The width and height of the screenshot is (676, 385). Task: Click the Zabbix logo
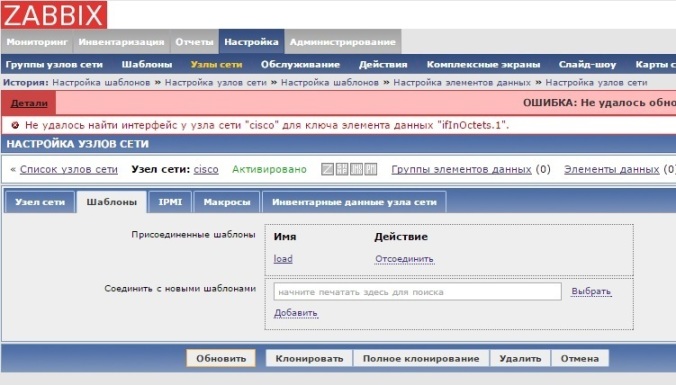(x=54, y=15)
